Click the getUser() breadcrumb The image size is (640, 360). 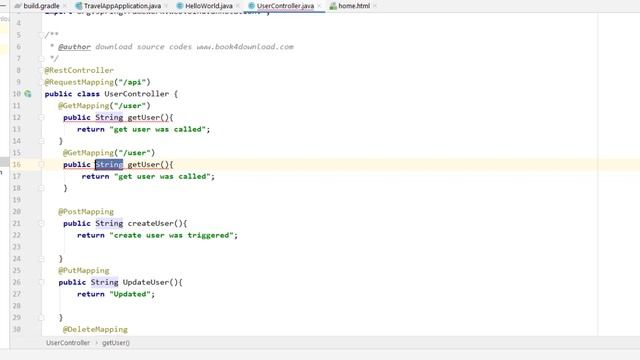[116, 343]
